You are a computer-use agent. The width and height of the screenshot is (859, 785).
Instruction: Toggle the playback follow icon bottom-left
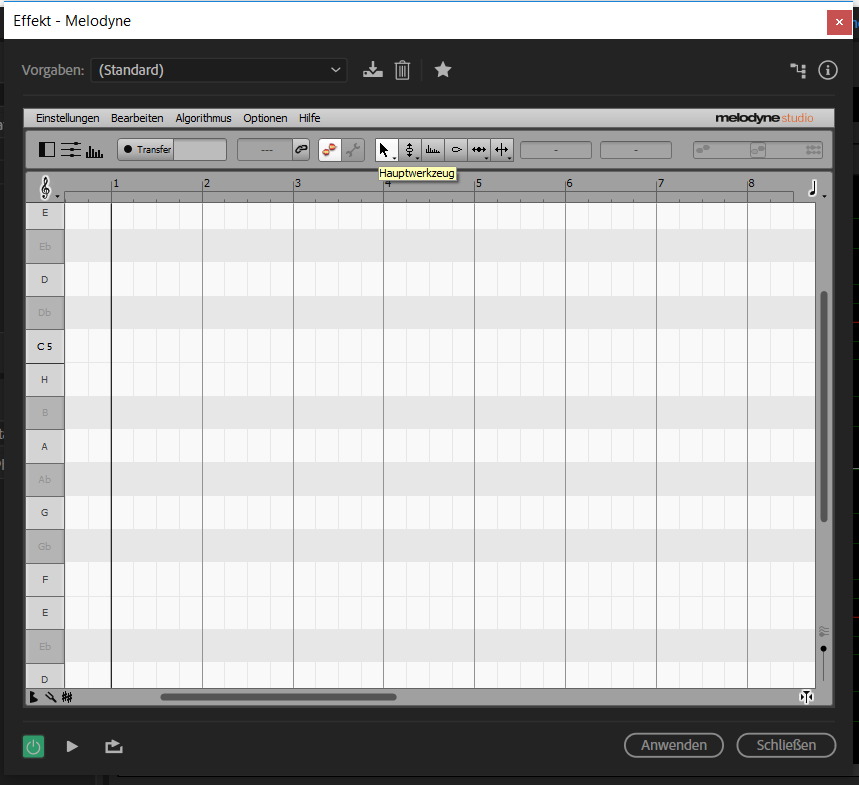pyautogui.click(x=33, y=697)
